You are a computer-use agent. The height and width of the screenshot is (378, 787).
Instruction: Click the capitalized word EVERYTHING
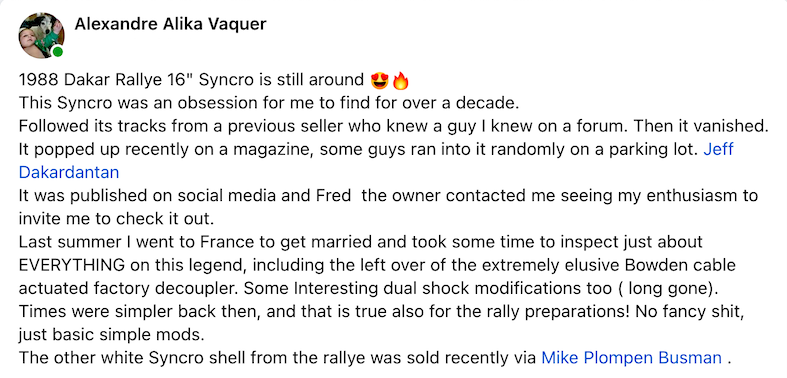(71, 265)
